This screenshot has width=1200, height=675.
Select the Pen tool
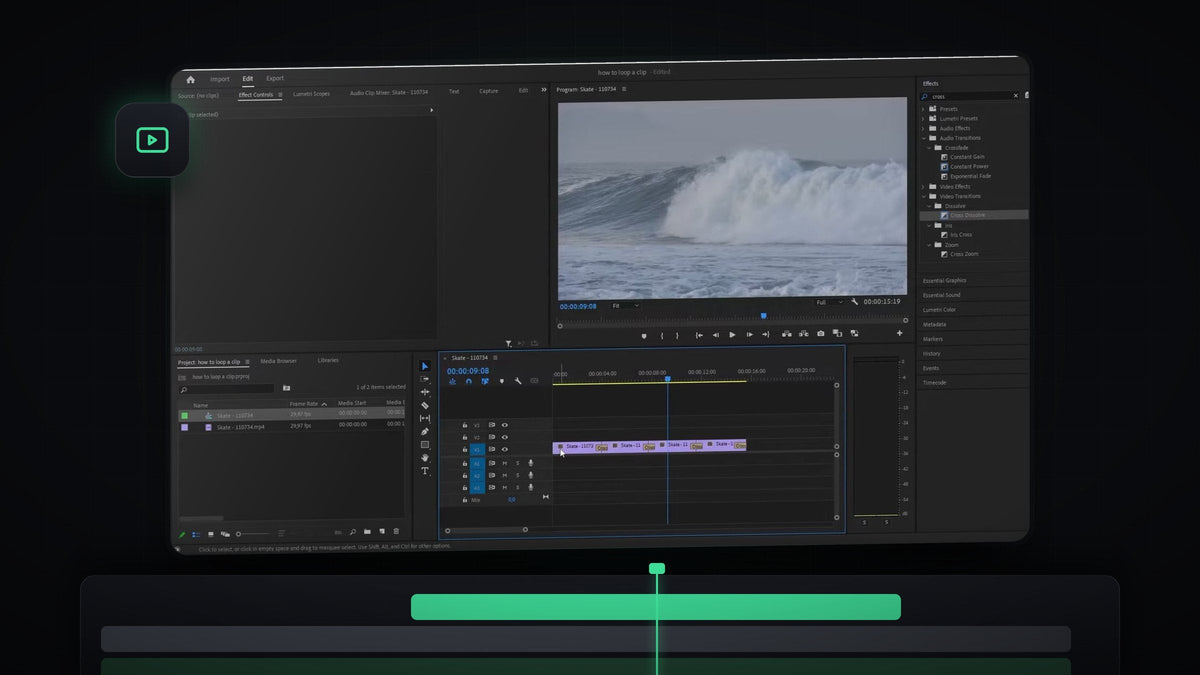click(x=424, y=431)
